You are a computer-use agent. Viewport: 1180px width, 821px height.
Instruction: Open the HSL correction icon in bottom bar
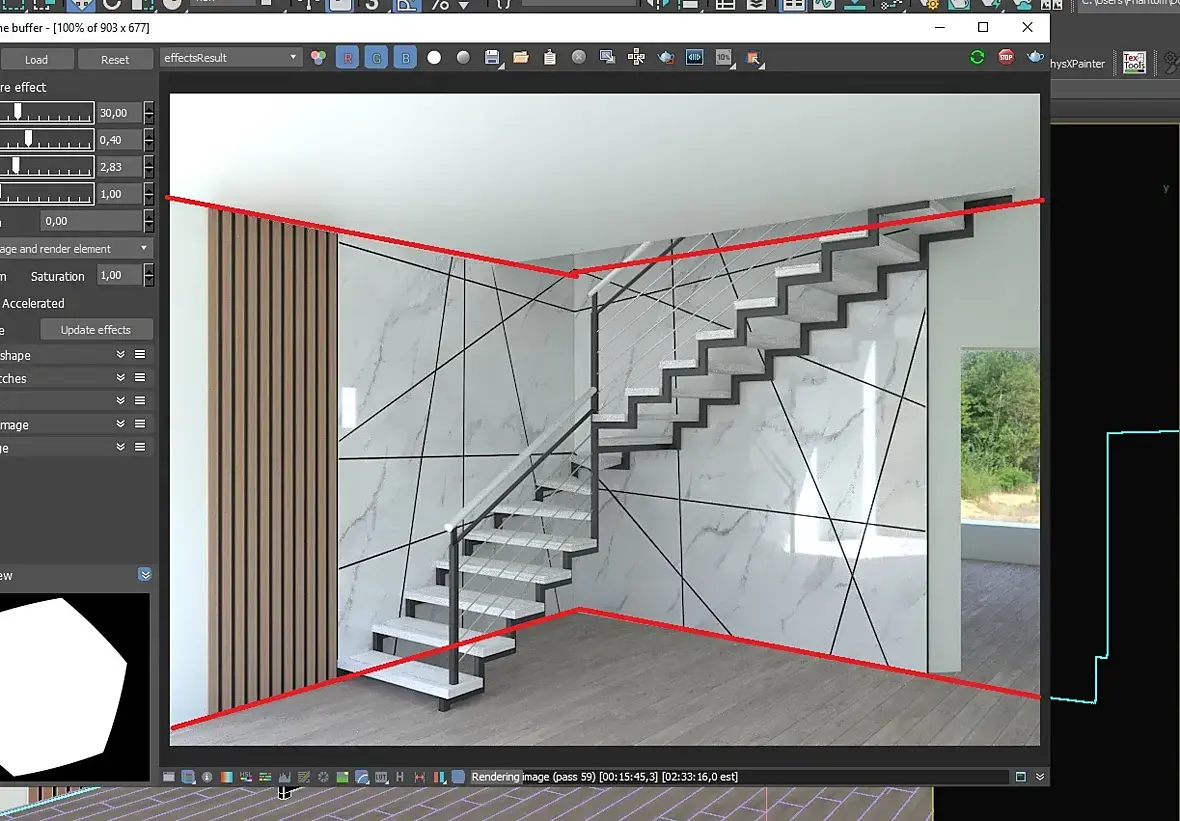tap(246, 777)
